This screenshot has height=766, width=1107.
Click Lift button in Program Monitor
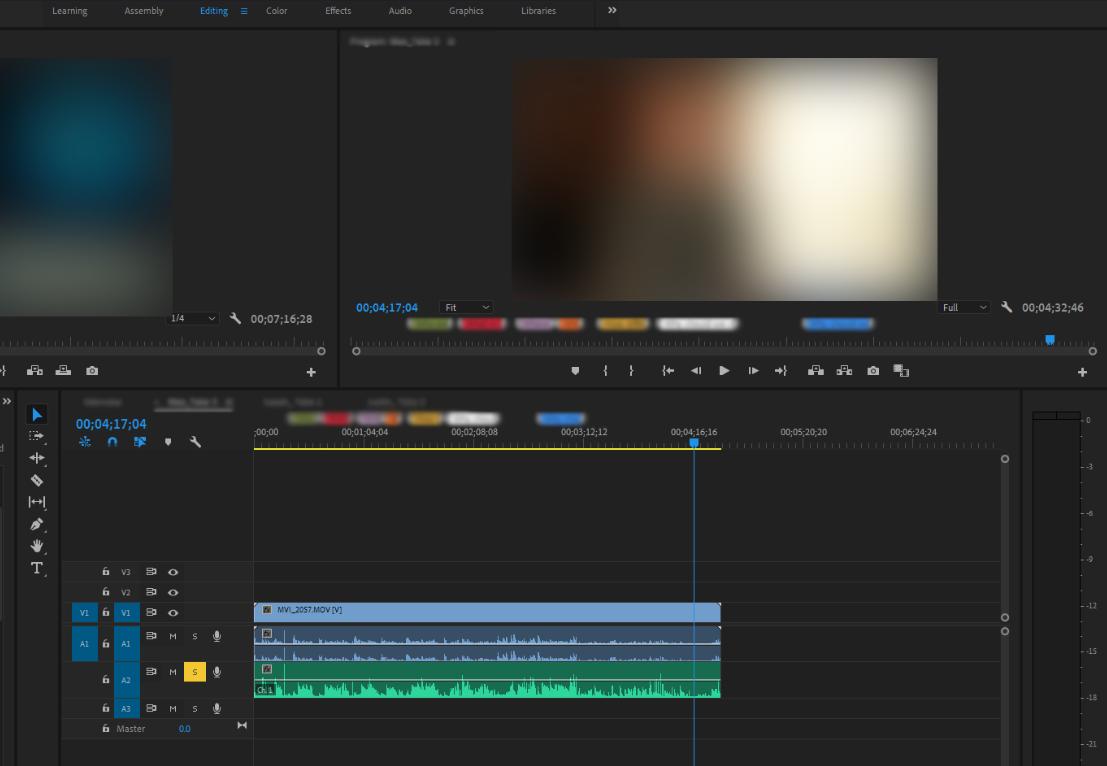816,371
